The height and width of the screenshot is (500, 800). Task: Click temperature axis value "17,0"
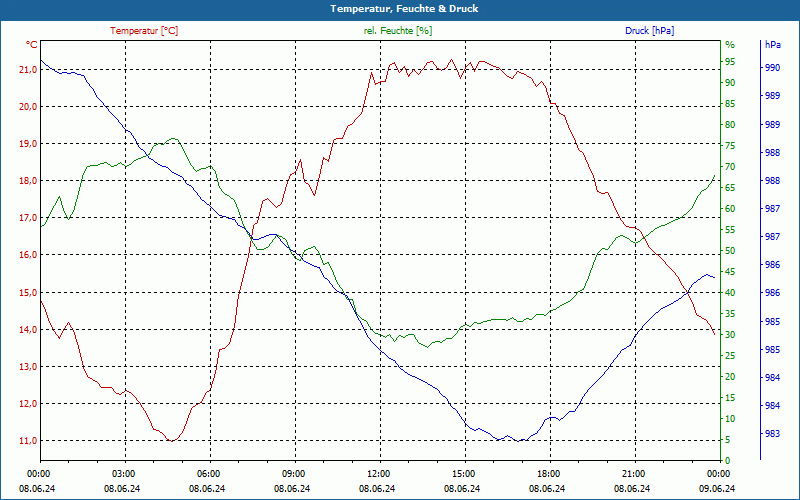(28, 218)
